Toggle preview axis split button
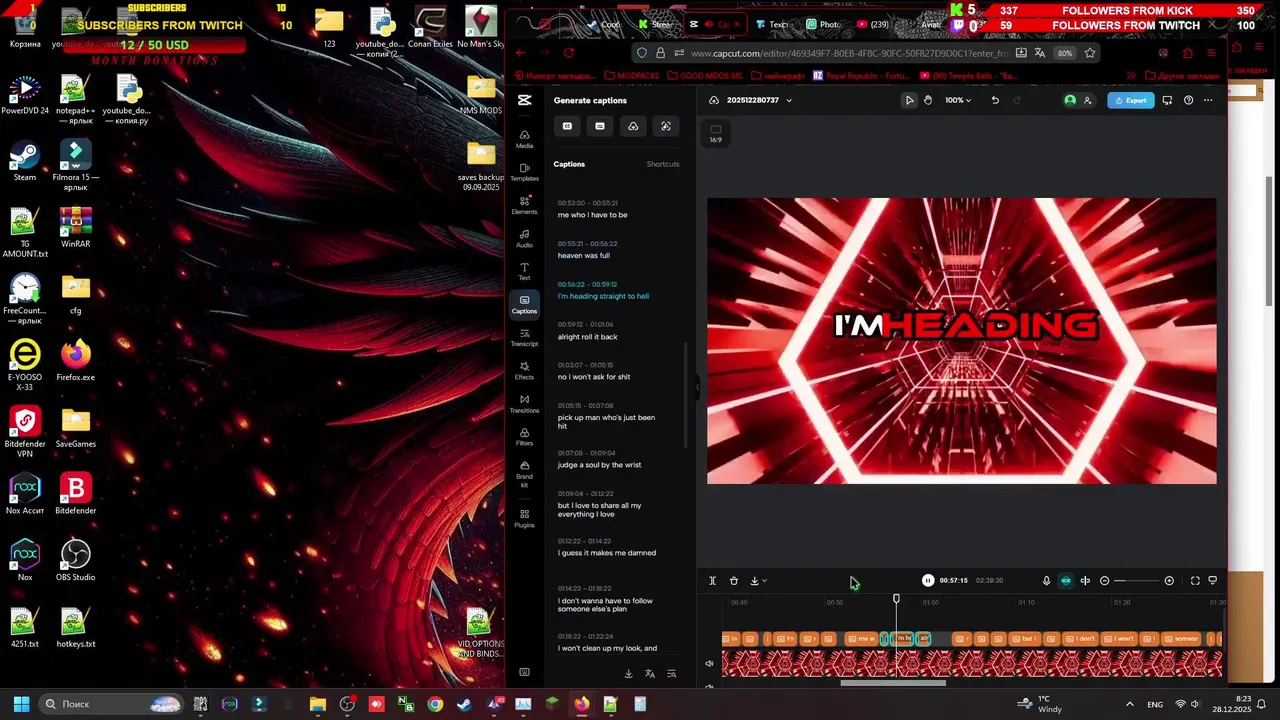Screen dimensions: 1280x720 (1085, 580)
